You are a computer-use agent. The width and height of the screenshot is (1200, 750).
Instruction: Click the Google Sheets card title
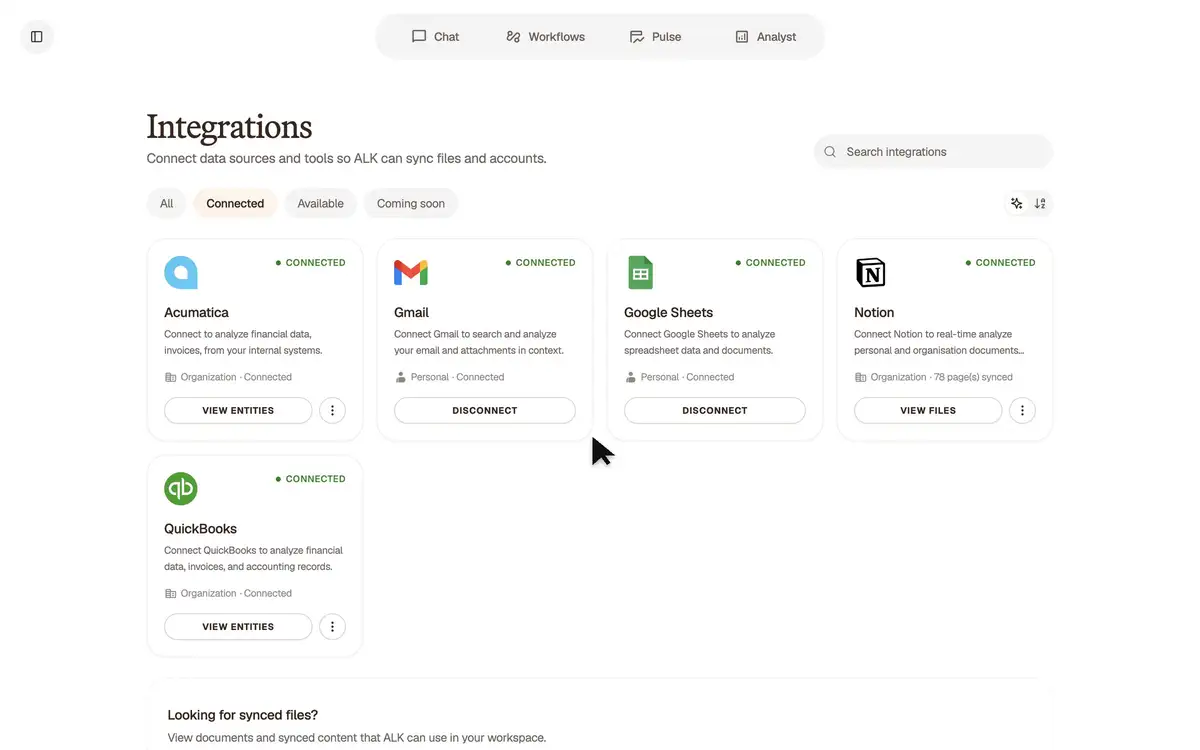coord(669,312)
